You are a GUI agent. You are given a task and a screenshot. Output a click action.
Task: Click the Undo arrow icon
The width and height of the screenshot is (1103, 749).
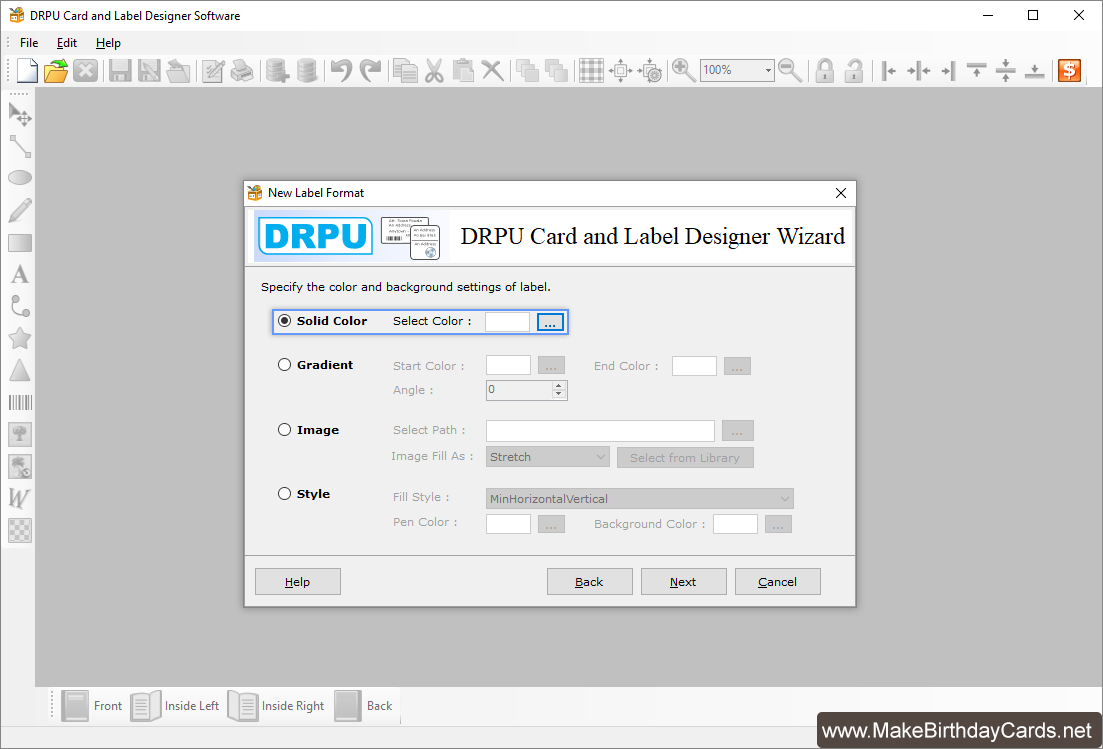click(341, 70)
